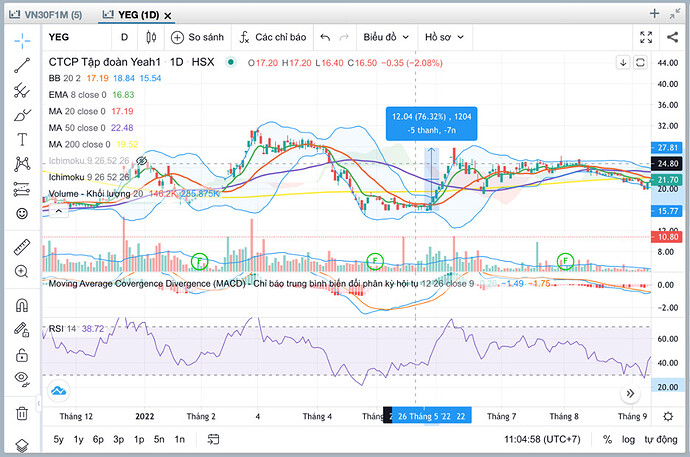Open Các chỉ báo indicators
Image resolution: width=690 pixels, height=457 pixels.
point(271,37)
